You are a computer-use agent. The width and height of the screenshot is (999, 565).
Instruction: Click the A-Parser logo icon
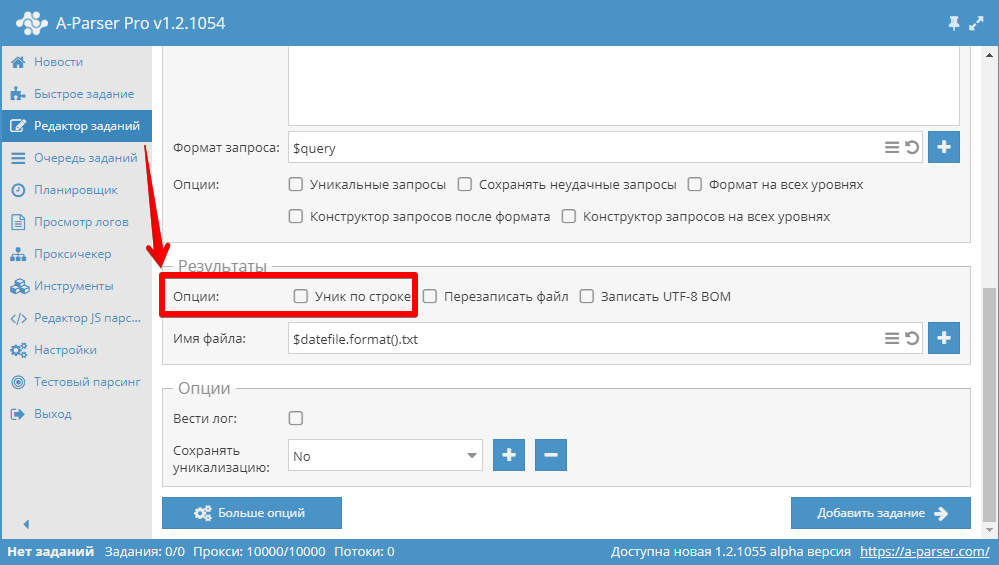tap(31, 23)
